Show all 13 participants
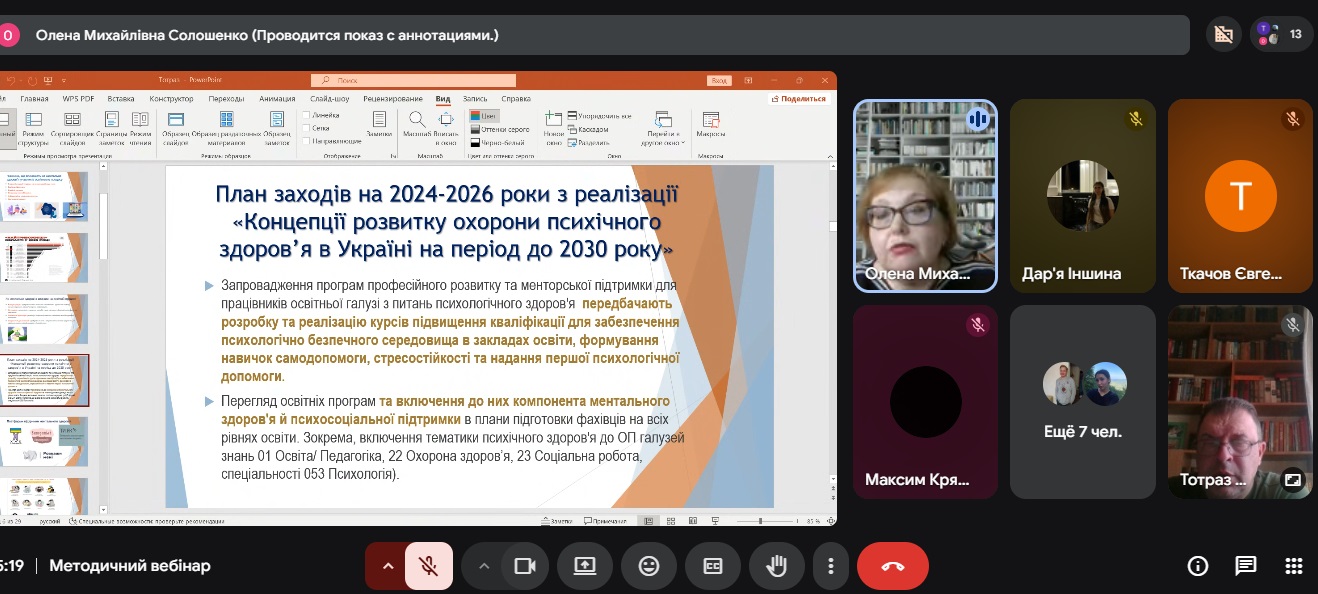 click(1281, 34)
